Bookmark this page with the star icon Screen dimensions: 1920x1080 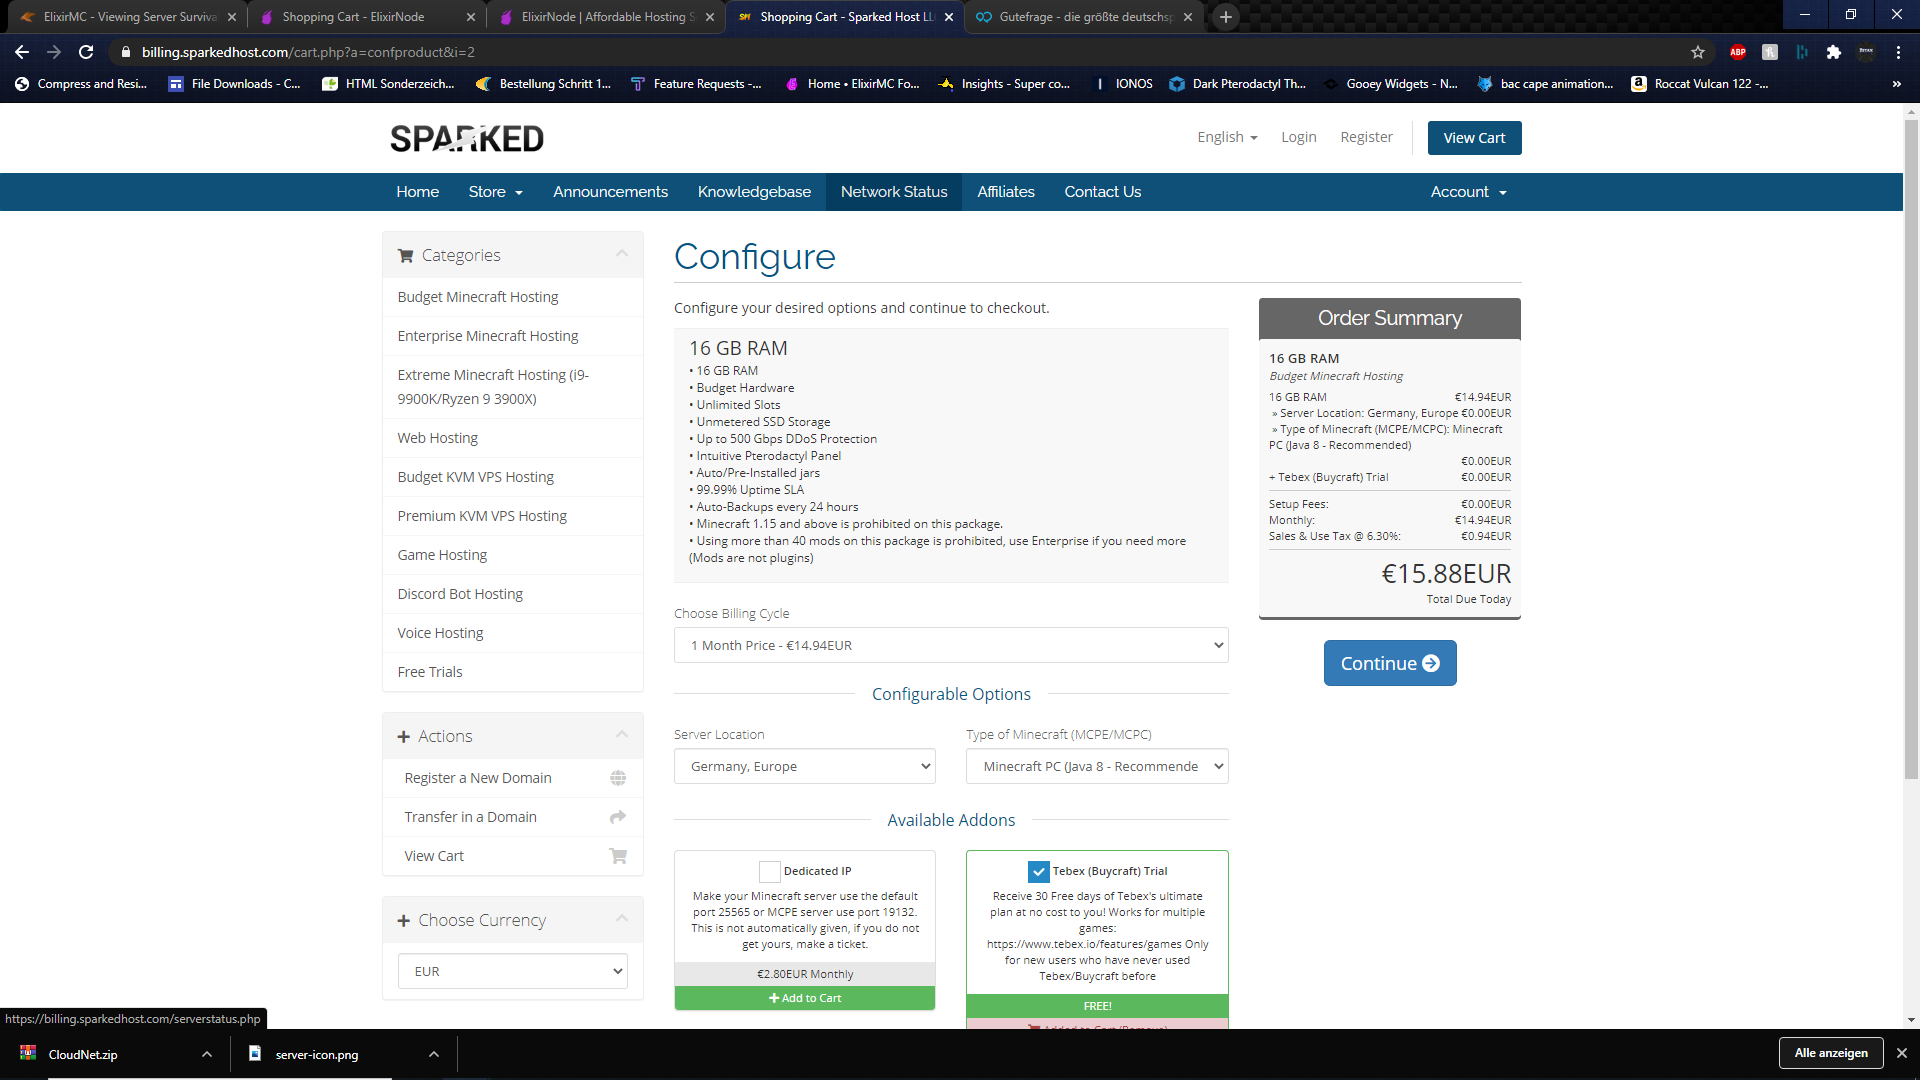tap(1697, 52)
